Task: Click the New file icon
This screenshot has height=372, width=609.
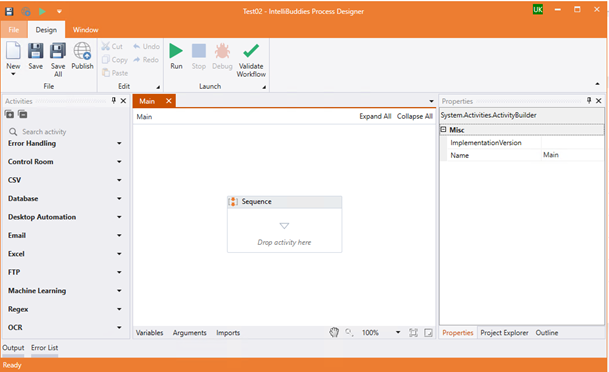Action: tap(13, 51)
